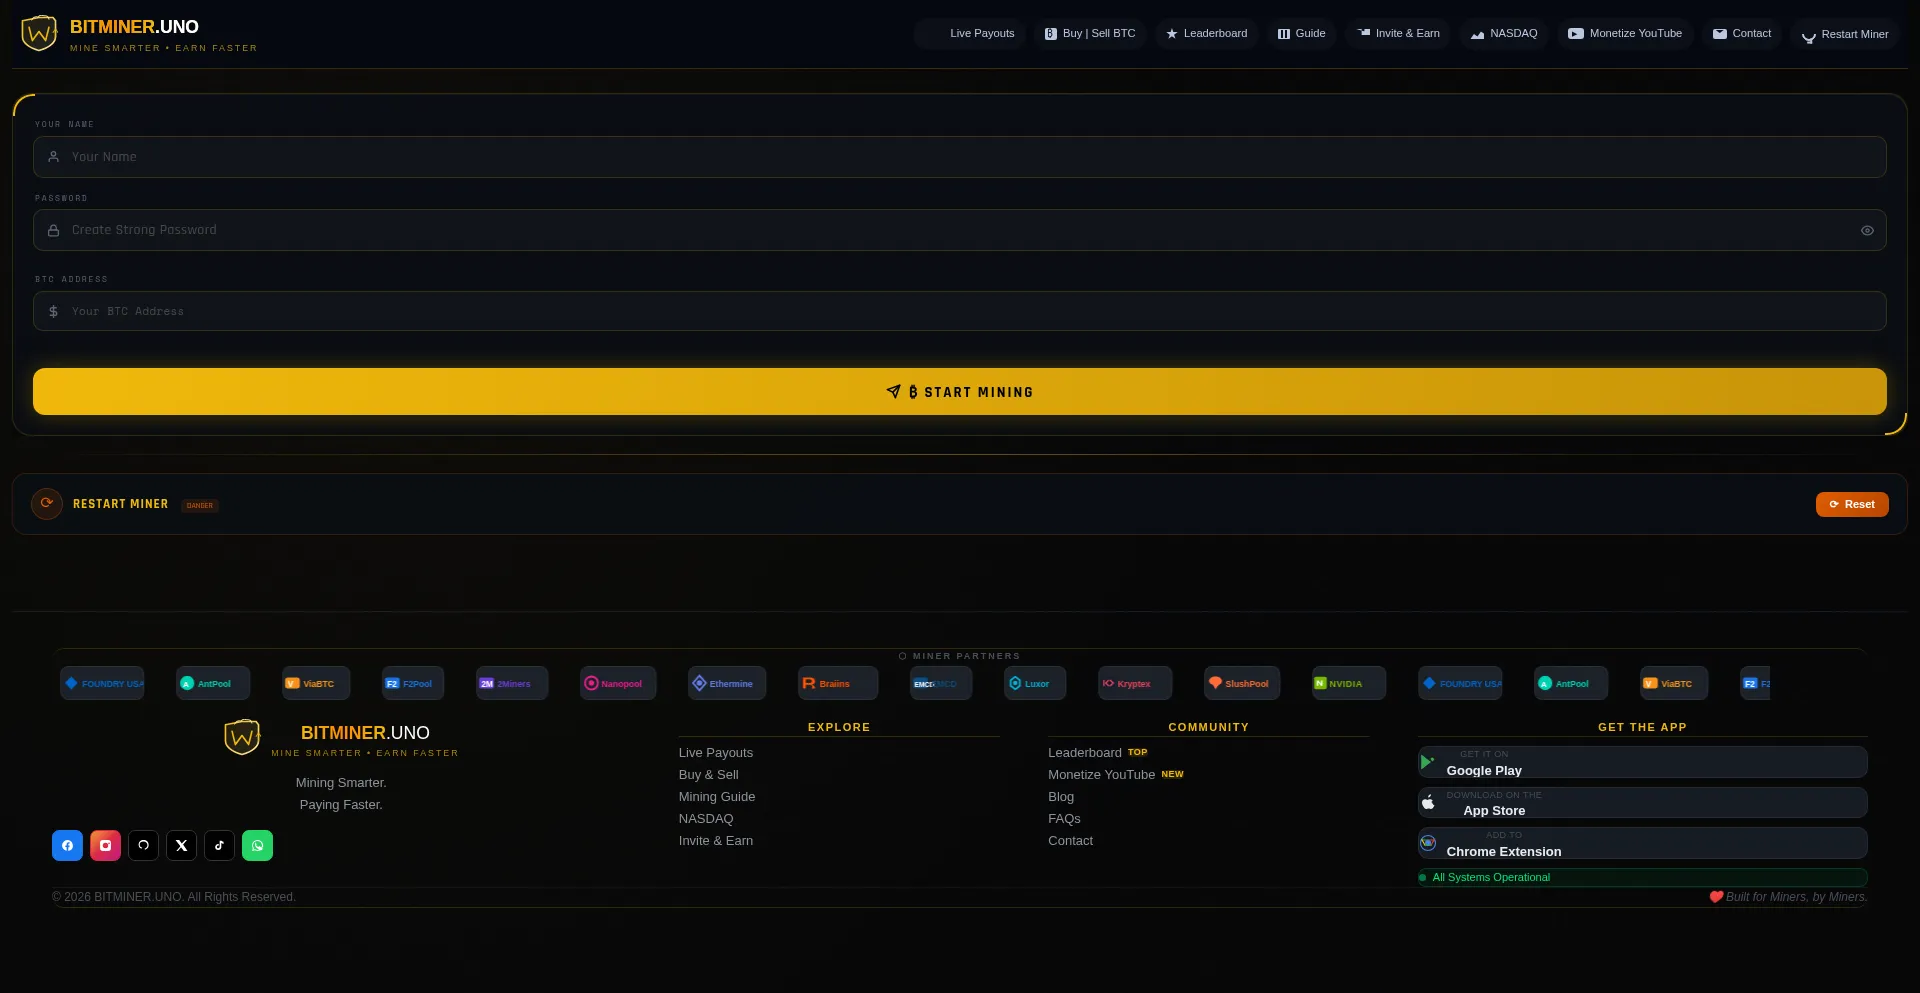
Task: Click the NEW badge beside Monetize YouTube
Action: click(1172, 775)
